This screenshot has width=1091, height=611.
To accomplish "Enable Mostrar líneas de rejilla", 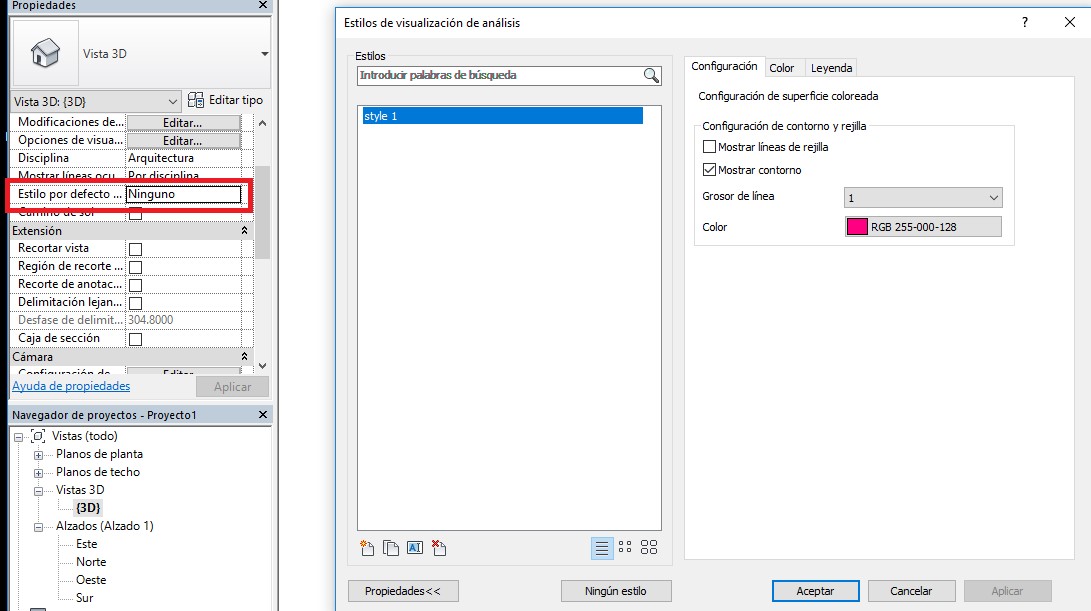I will (710, 147).
